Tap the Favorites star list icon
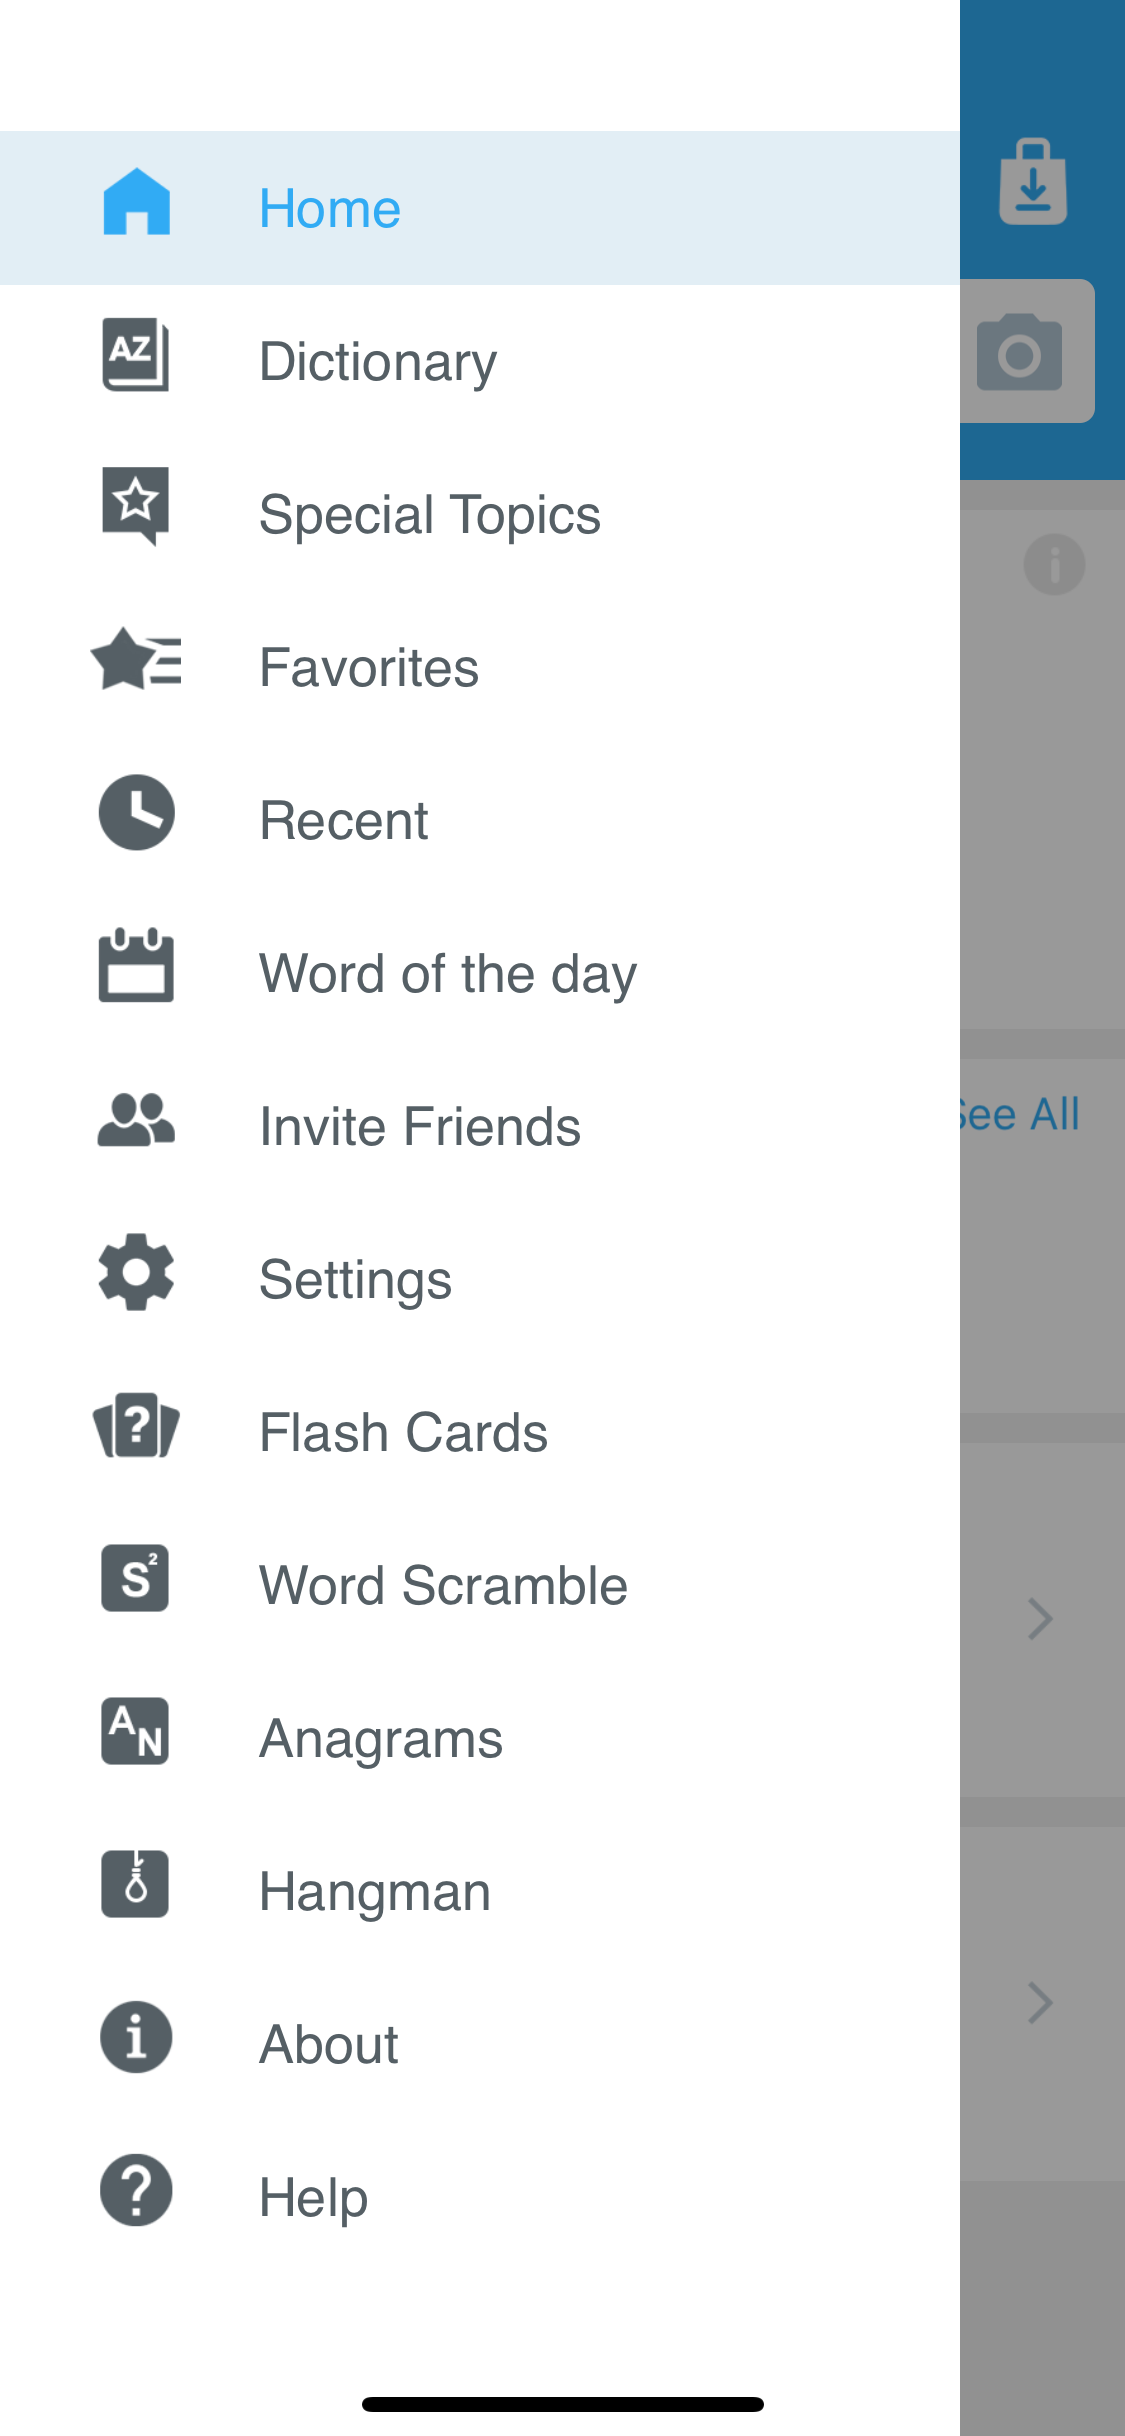This screenshot has height=2436, width=1125. (x=136, y=660)
